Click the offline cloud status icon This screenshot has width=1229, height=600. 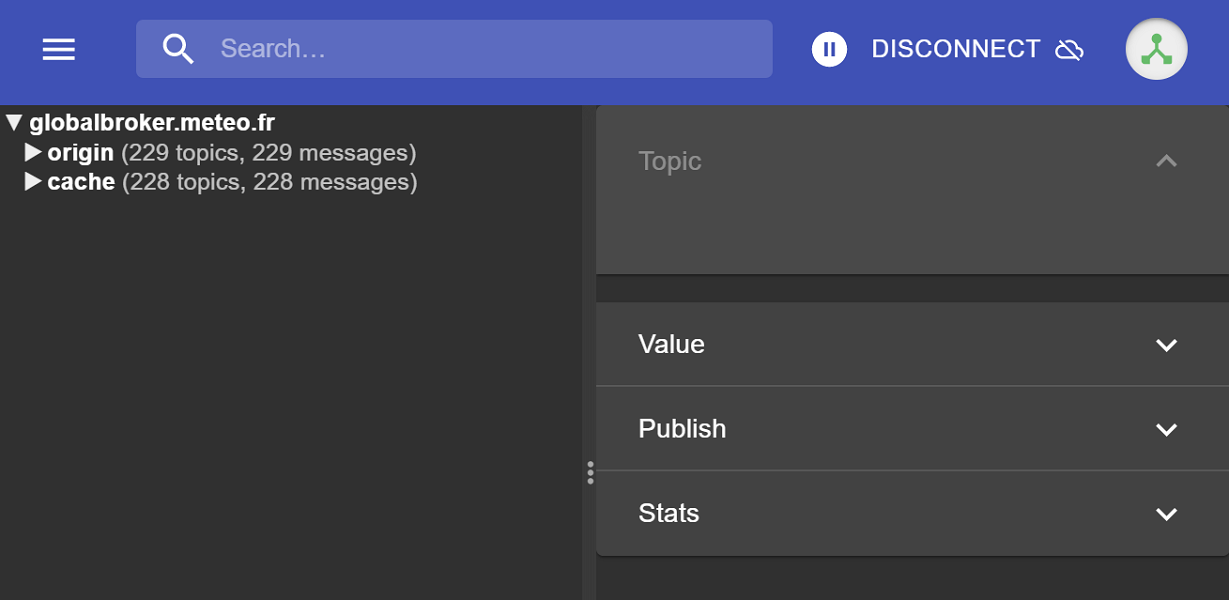click(x=1069, y=49)
